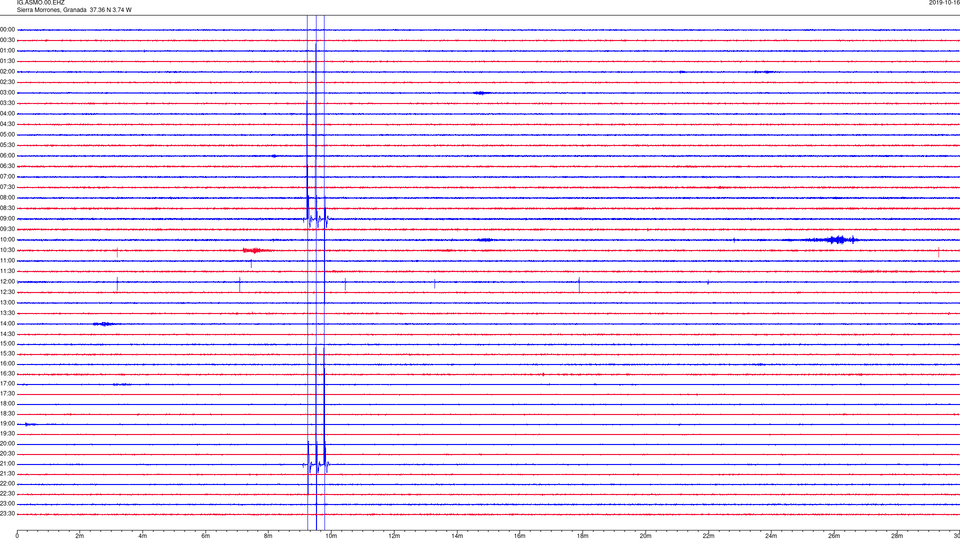
Task: Click the red signal burst on the 10:30 trace
Action: tap(255, 250)
